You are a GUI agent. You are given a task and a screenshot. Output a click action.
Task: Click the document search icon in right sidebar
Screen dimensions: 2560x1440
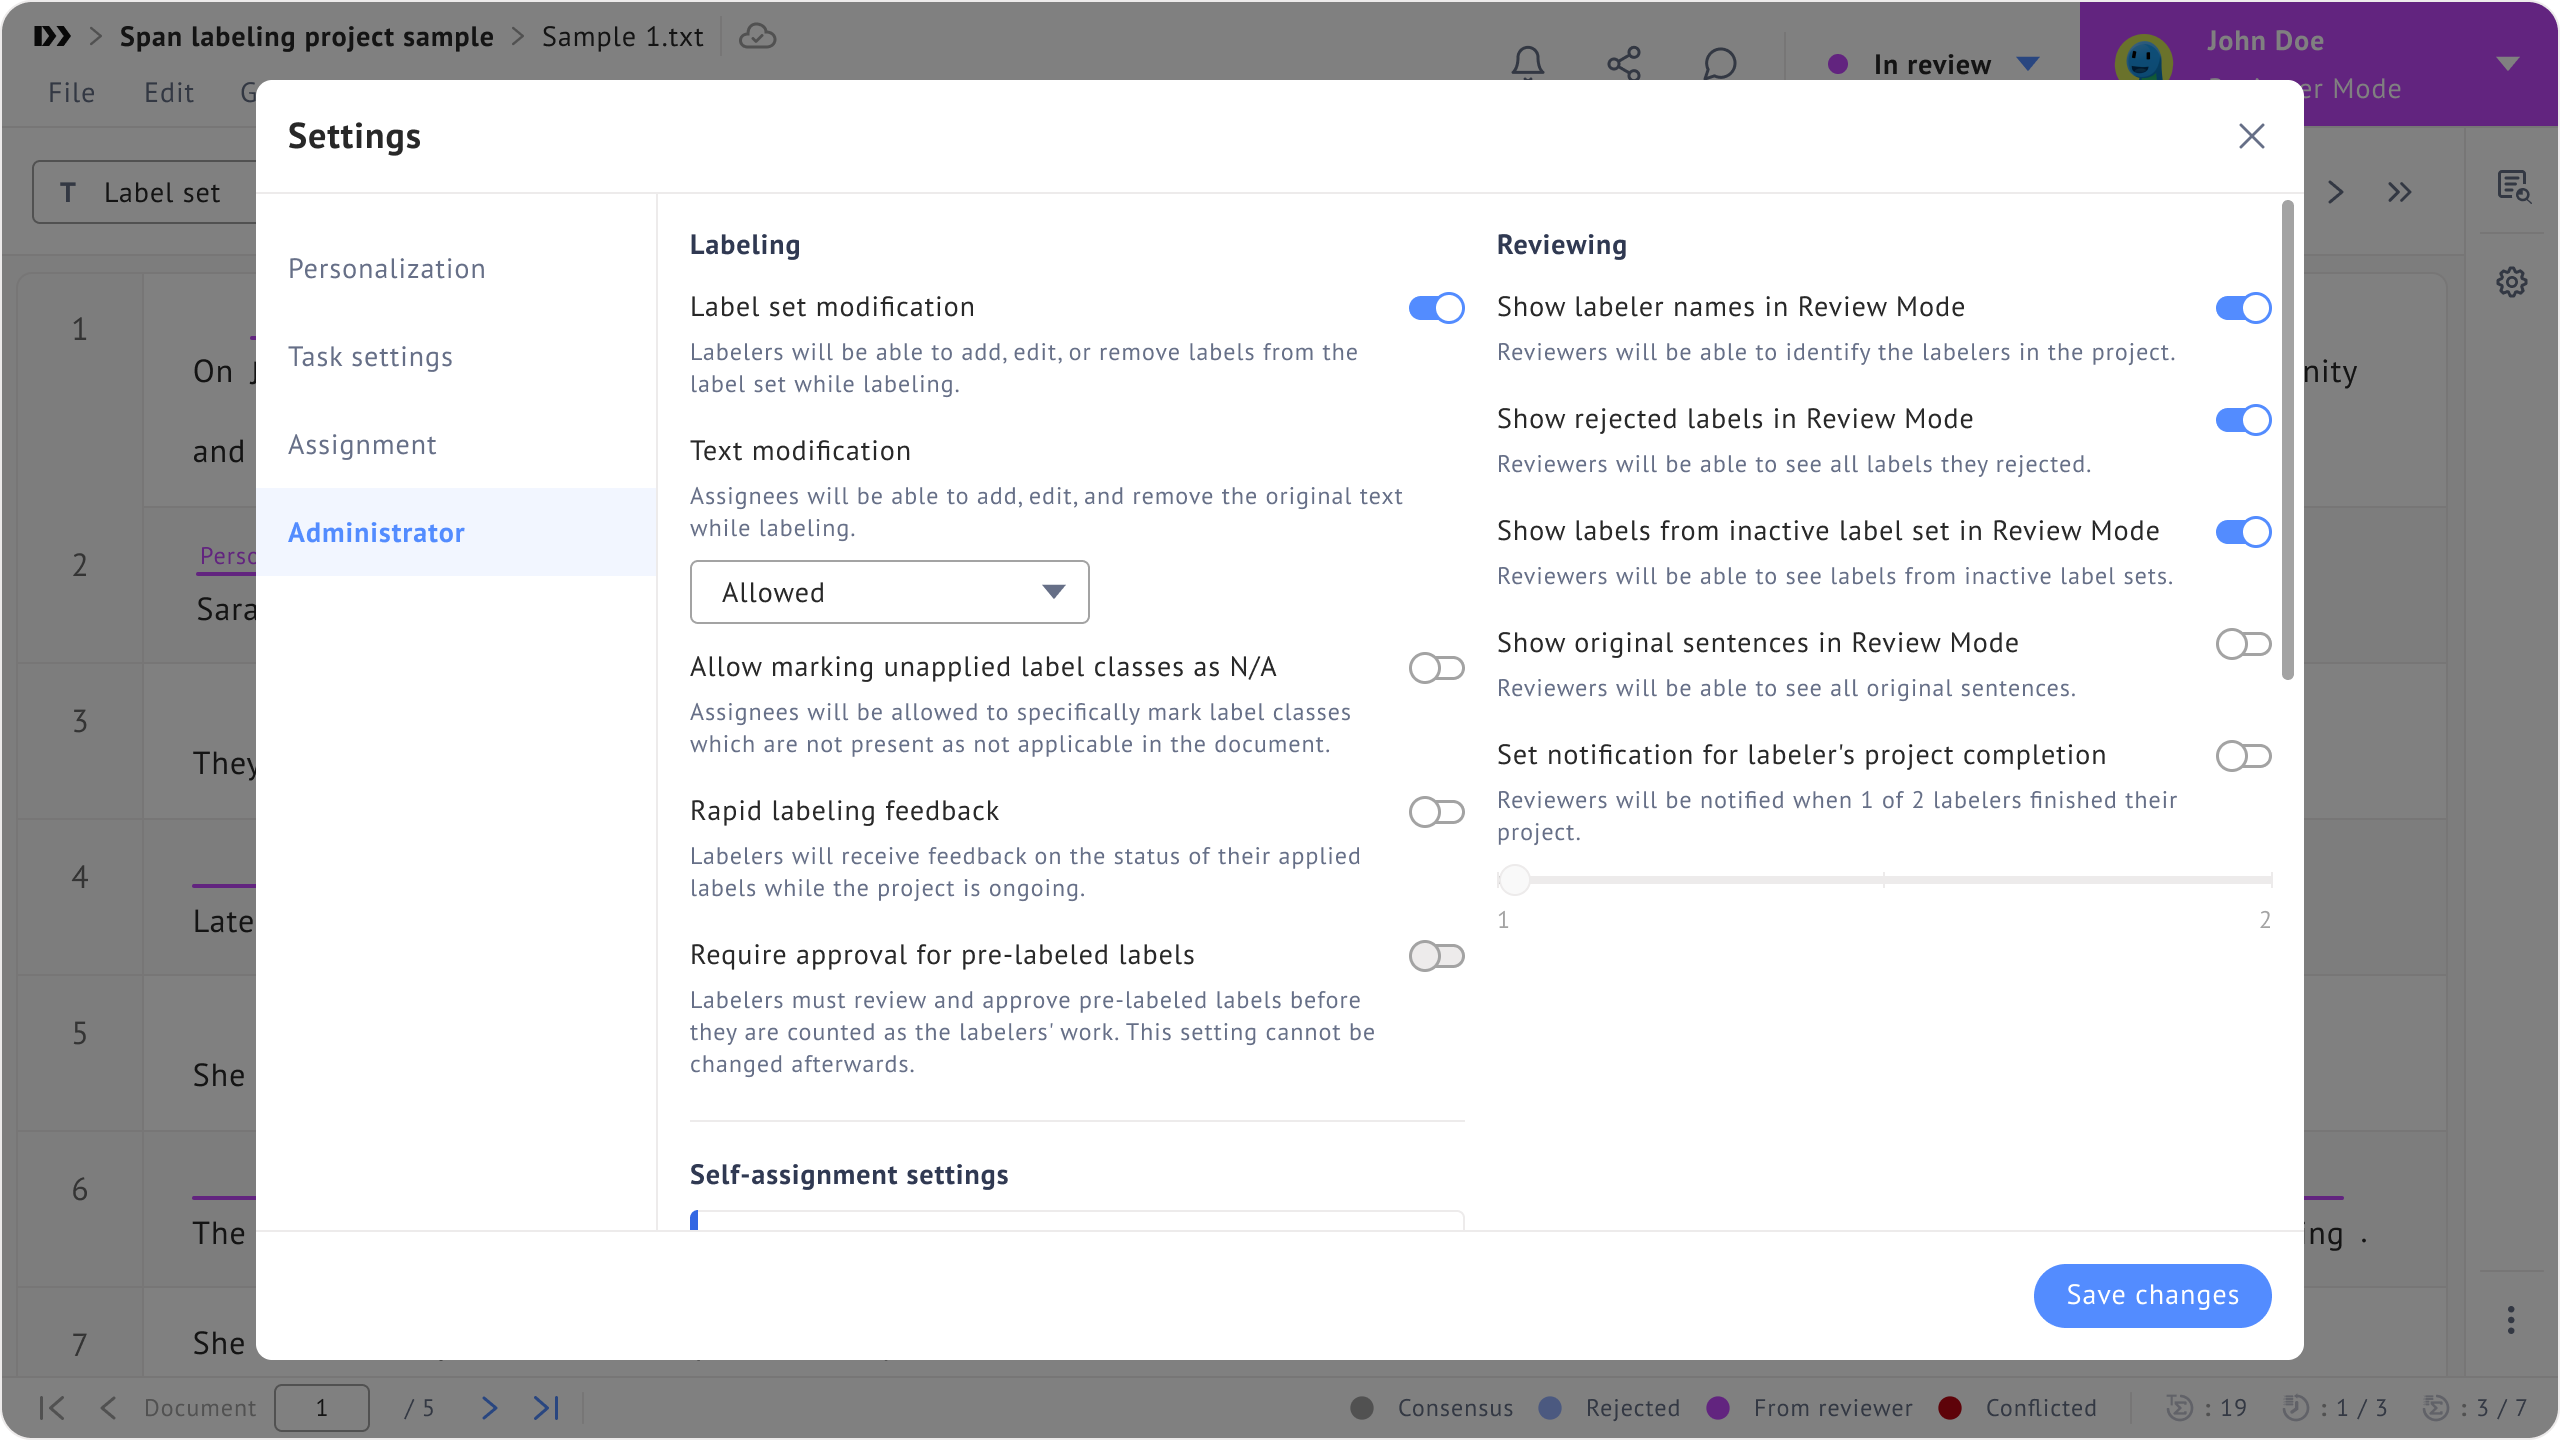pos(2512,187)
